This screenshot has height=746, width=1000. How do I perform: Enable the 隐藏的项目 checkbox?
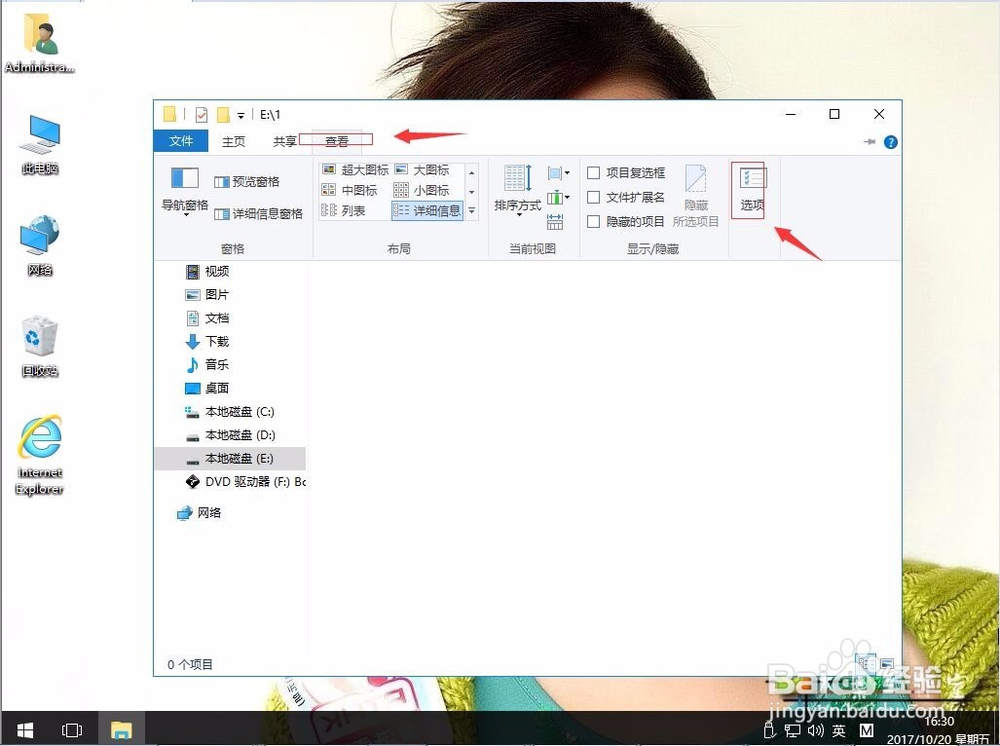click(593, 221)
